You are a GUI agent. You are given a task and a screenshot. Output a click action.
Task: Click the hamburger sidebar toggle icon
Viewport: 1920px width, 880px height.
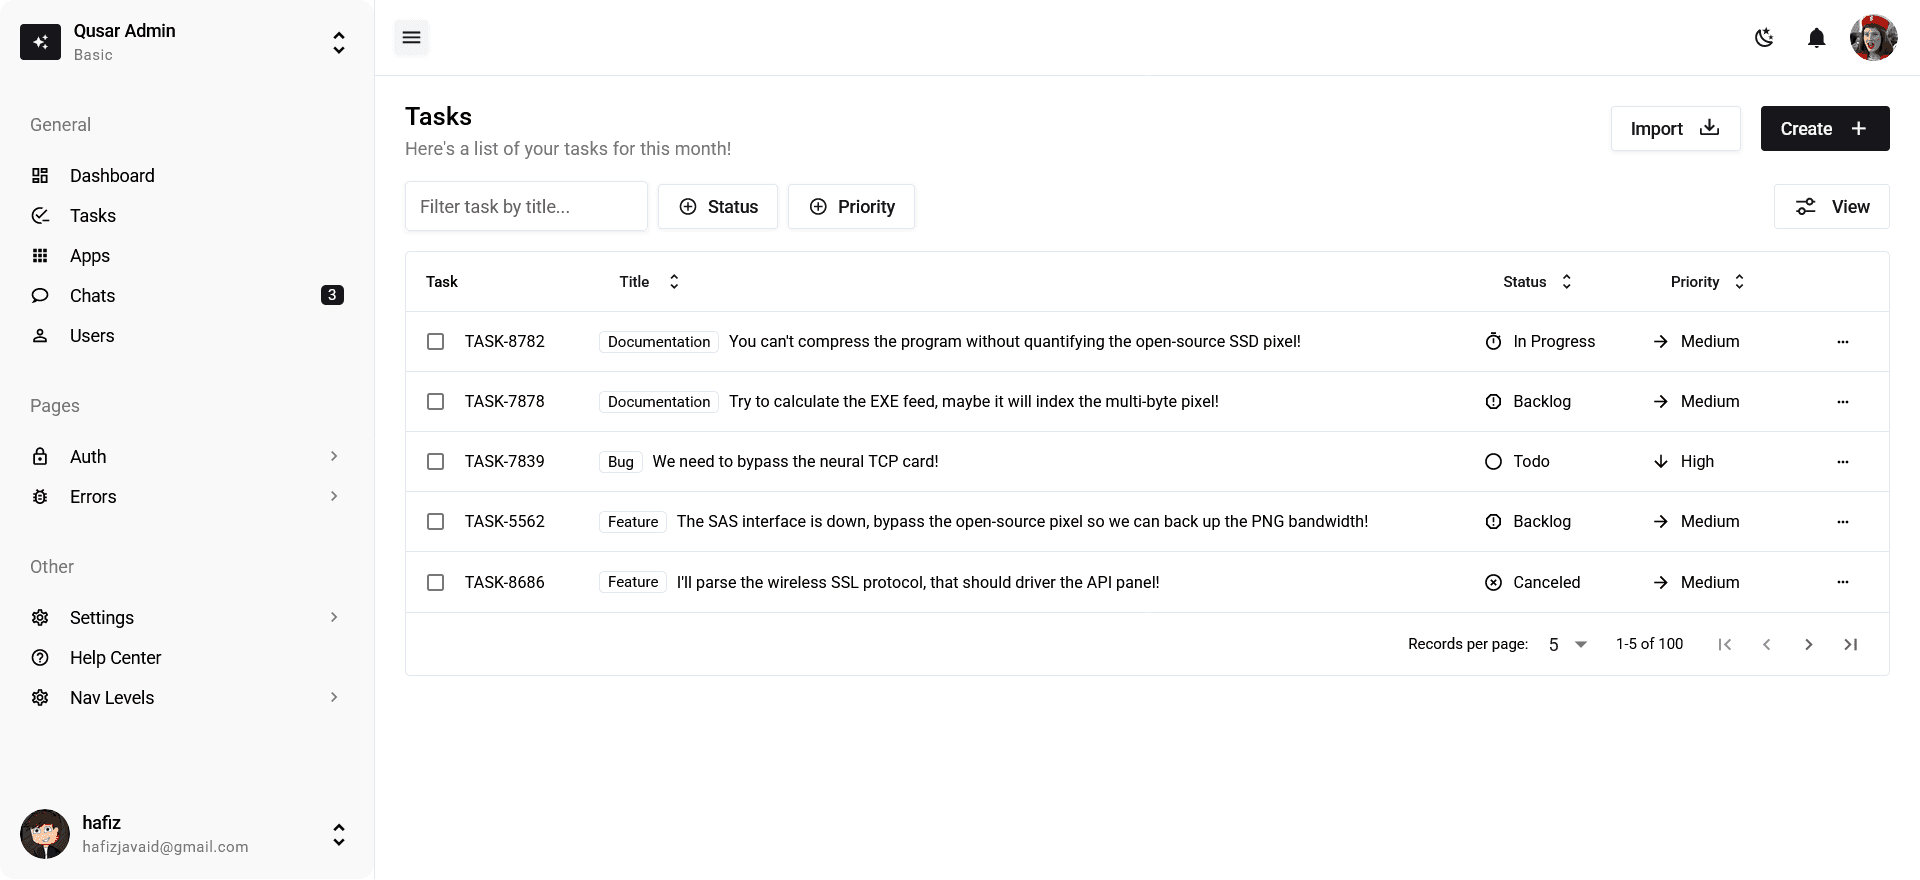[x=411, y=38]
